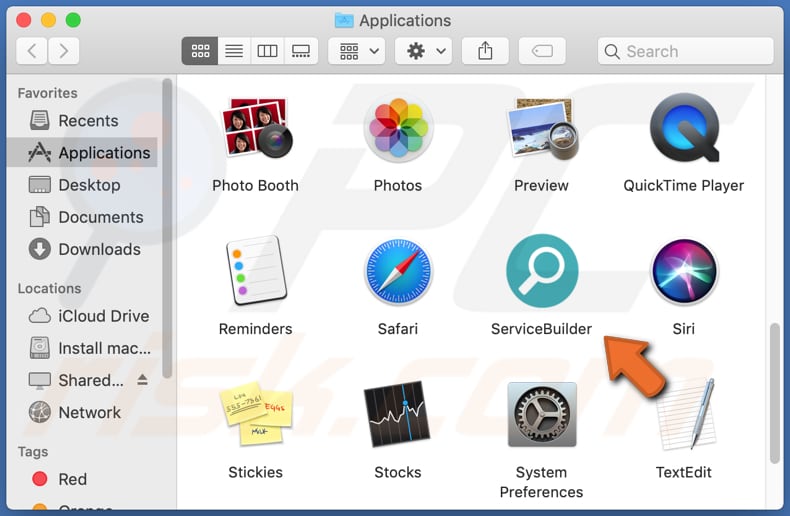Click the main file area scrollbar
Viewport: 790px width, 516px height.
pos(775,394)
